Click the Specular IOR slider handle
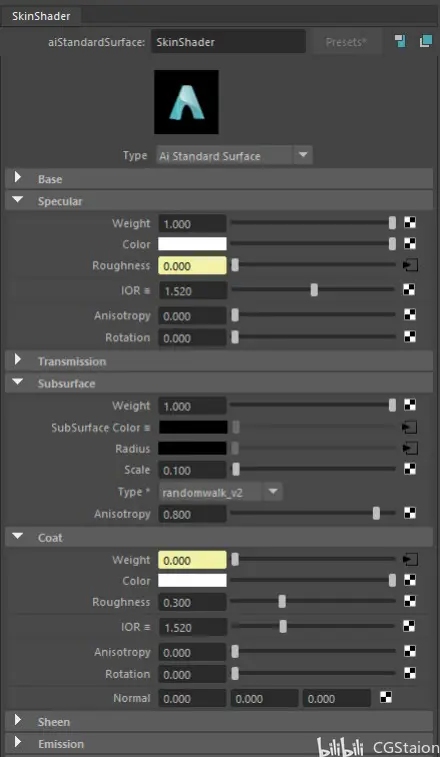This screenshot has width=440, height=757. [314, 290]
